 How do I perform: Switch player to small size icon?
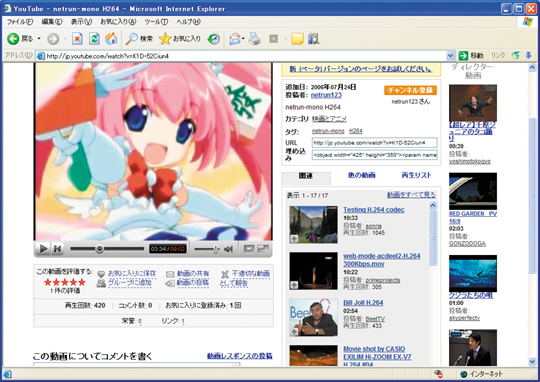pos(249,248)
